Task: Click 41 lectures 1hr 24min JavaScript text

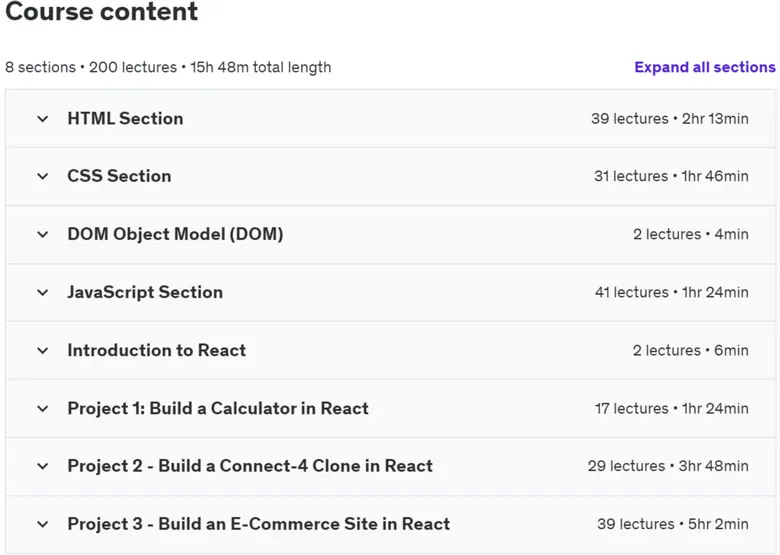Action: (x=672, y=292)
